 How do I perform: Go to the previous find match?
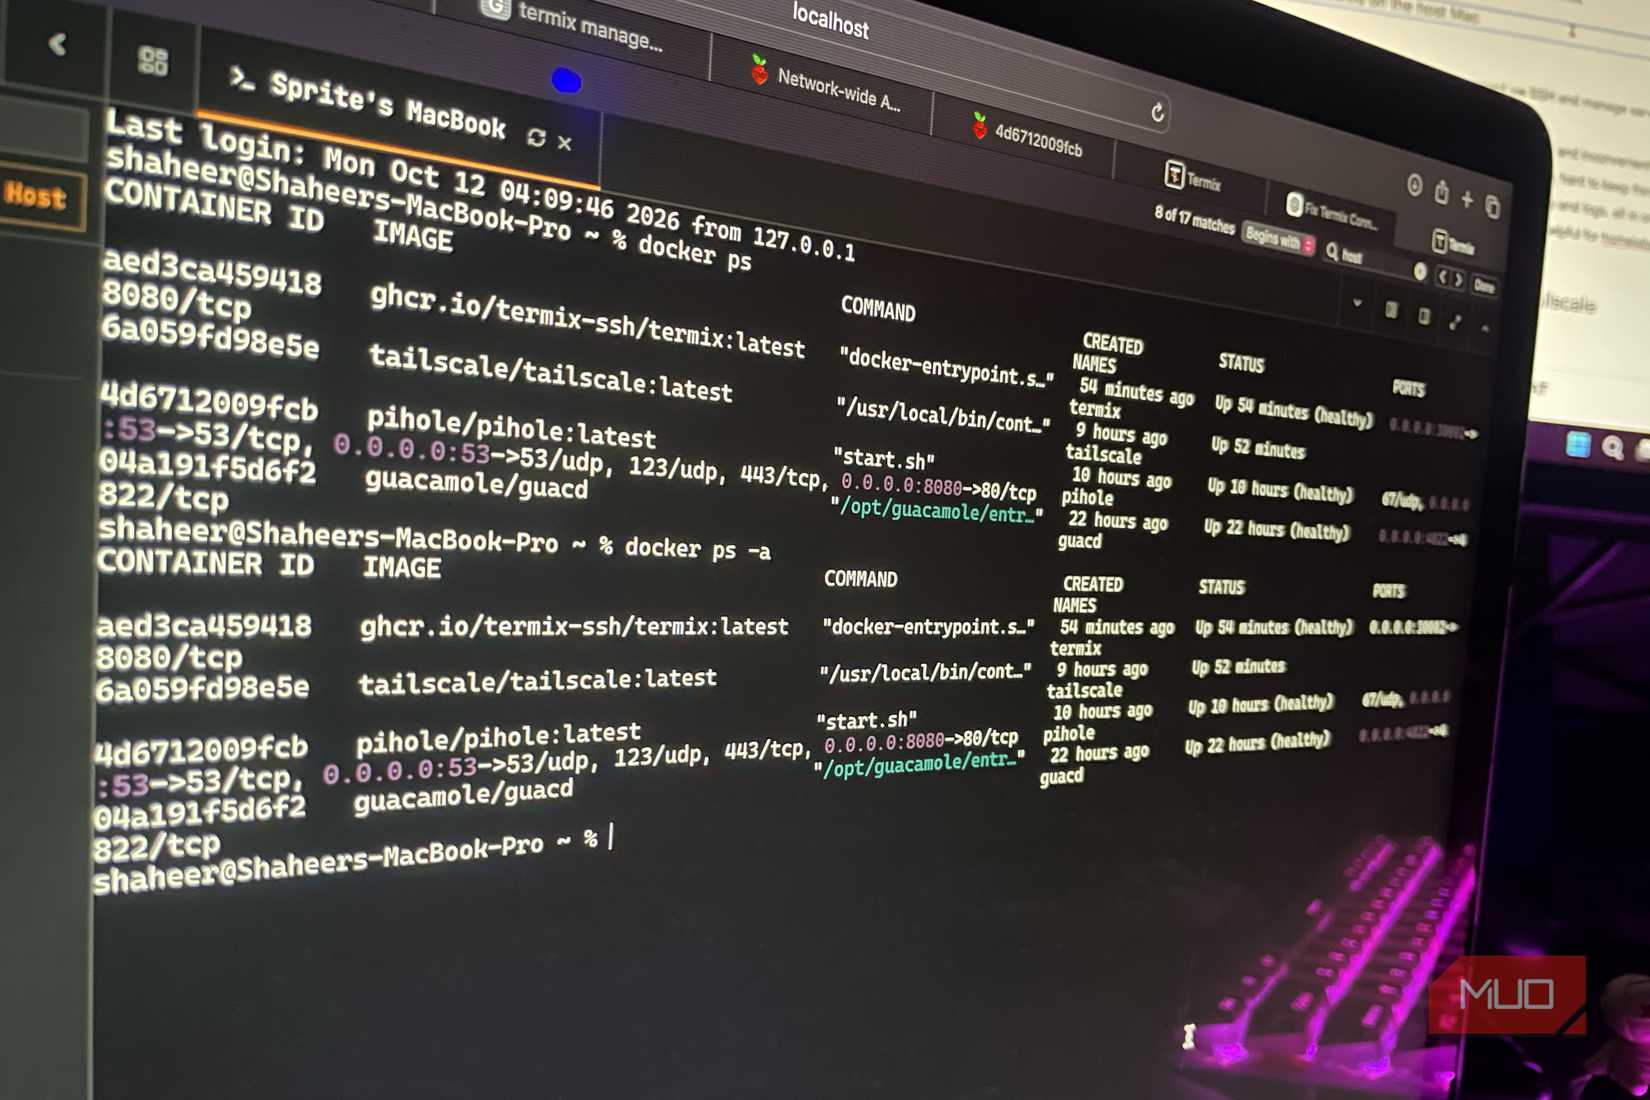[1443, 277]
